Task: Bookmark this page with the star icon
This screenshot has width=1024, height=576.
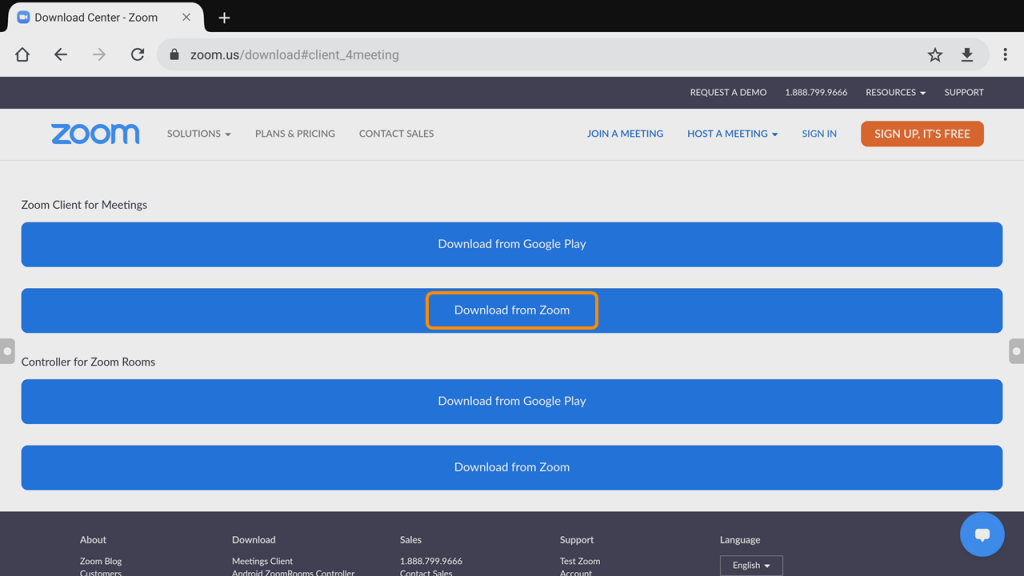Action: (x=934, y=55)
